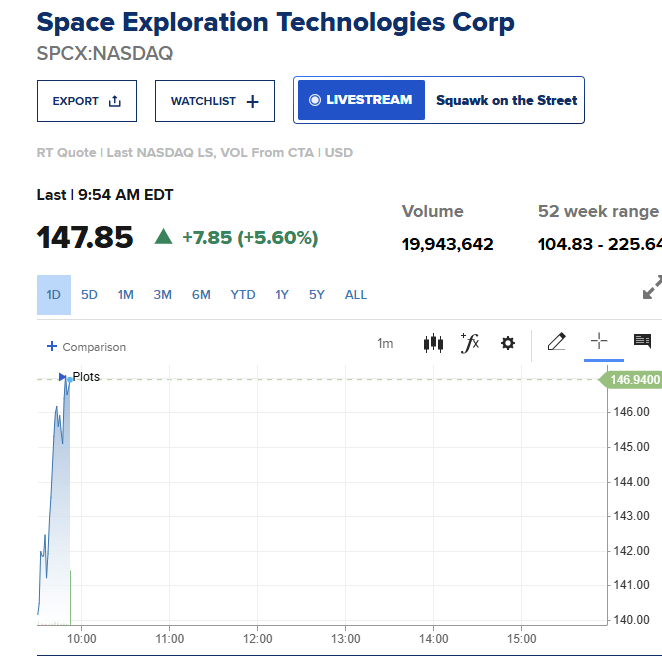The width and height of the screenshot is (662, 656).
Task: Add stock via WATCHLIST button
Action: 215,101
